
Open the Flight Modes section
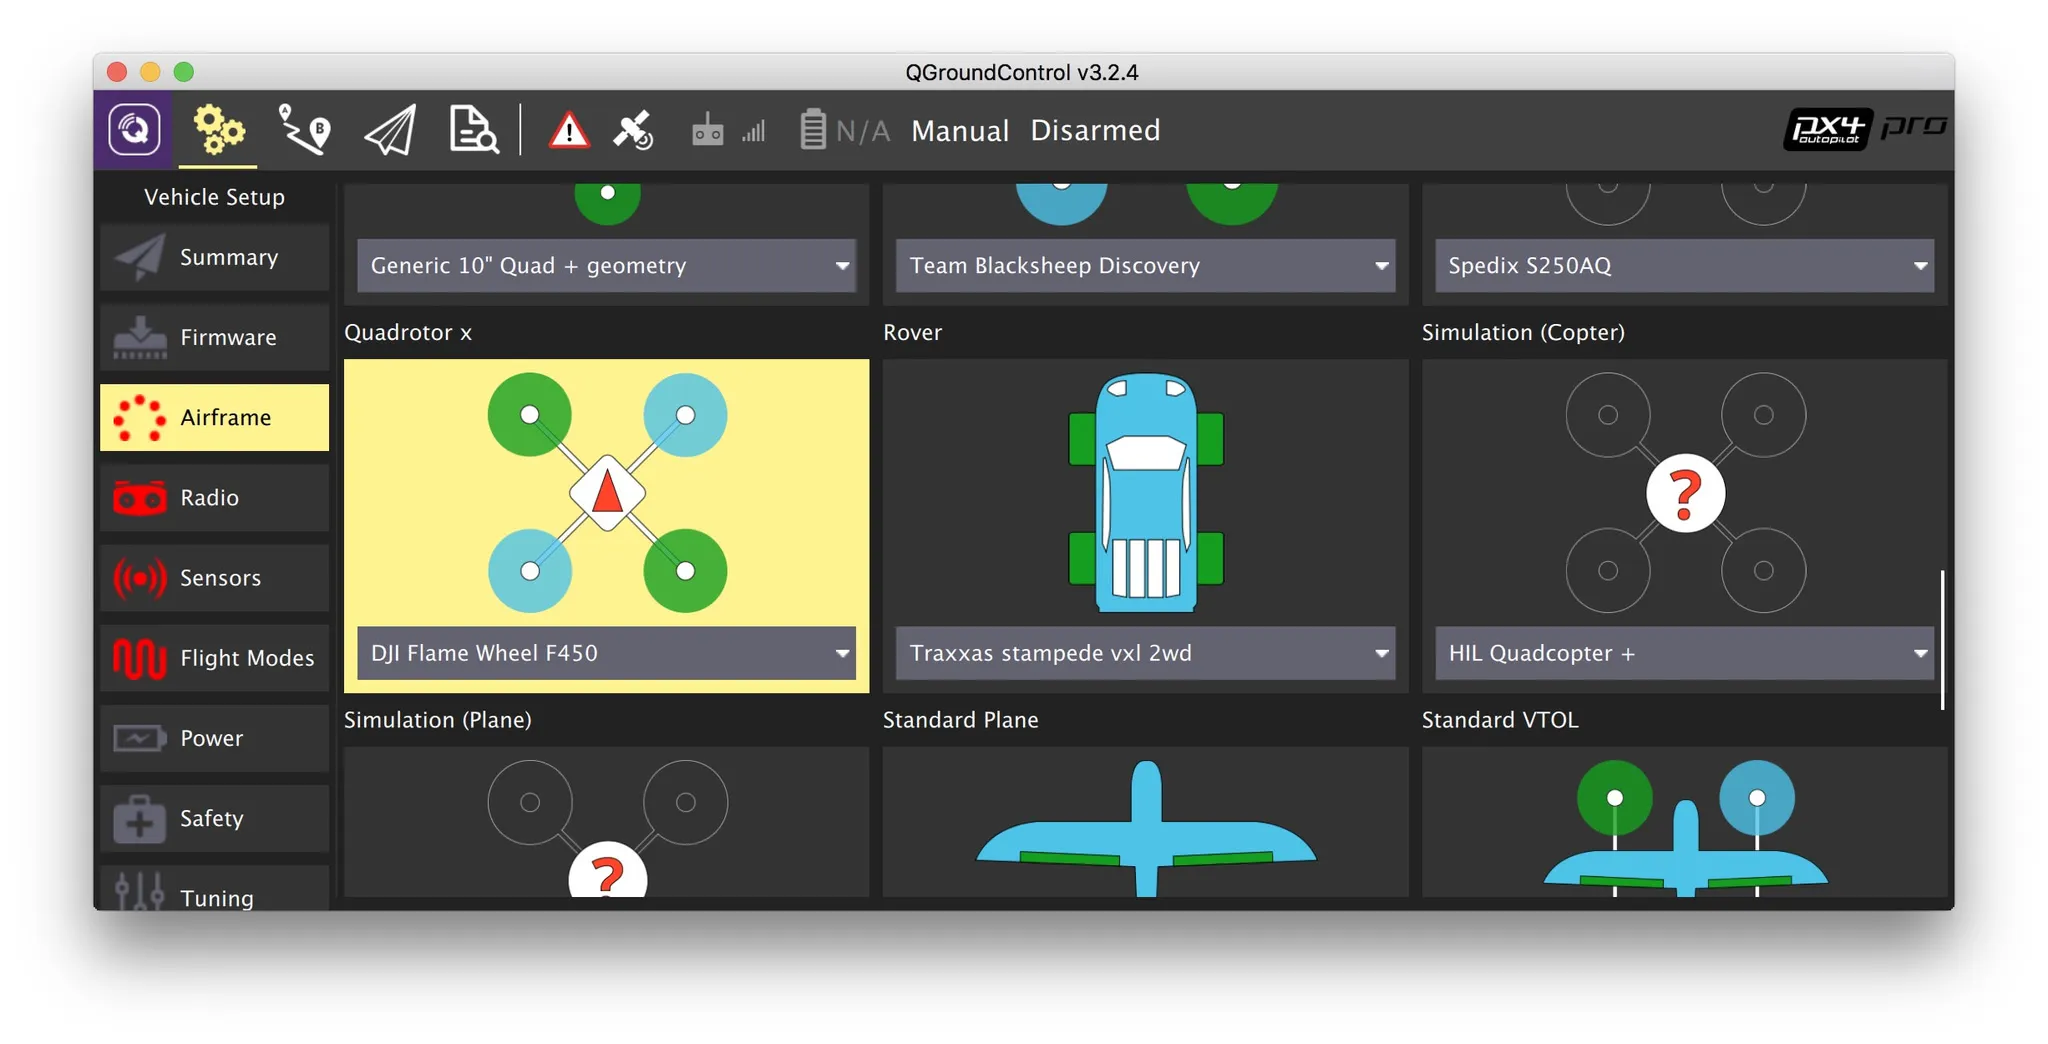point(214,658)
